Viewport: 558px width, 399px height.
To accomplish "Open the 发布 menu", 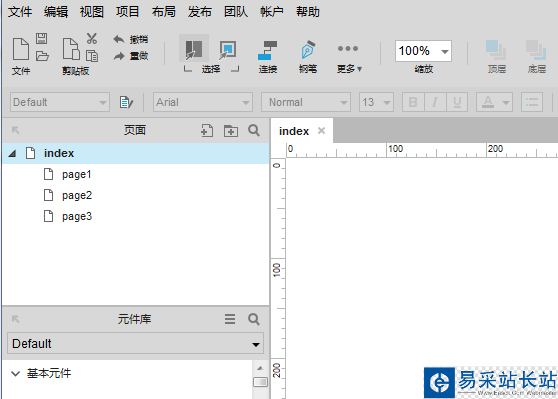I will pyautogui.click(x=200, y=12).
